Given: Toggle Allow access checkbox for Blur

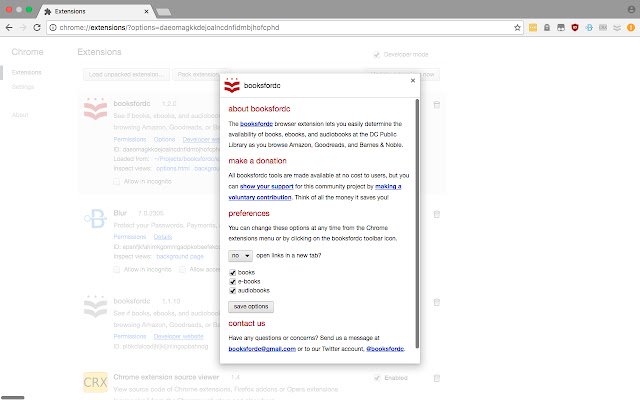Looking at the screenshot, I should pyautogui.click(x=182, y=269).
